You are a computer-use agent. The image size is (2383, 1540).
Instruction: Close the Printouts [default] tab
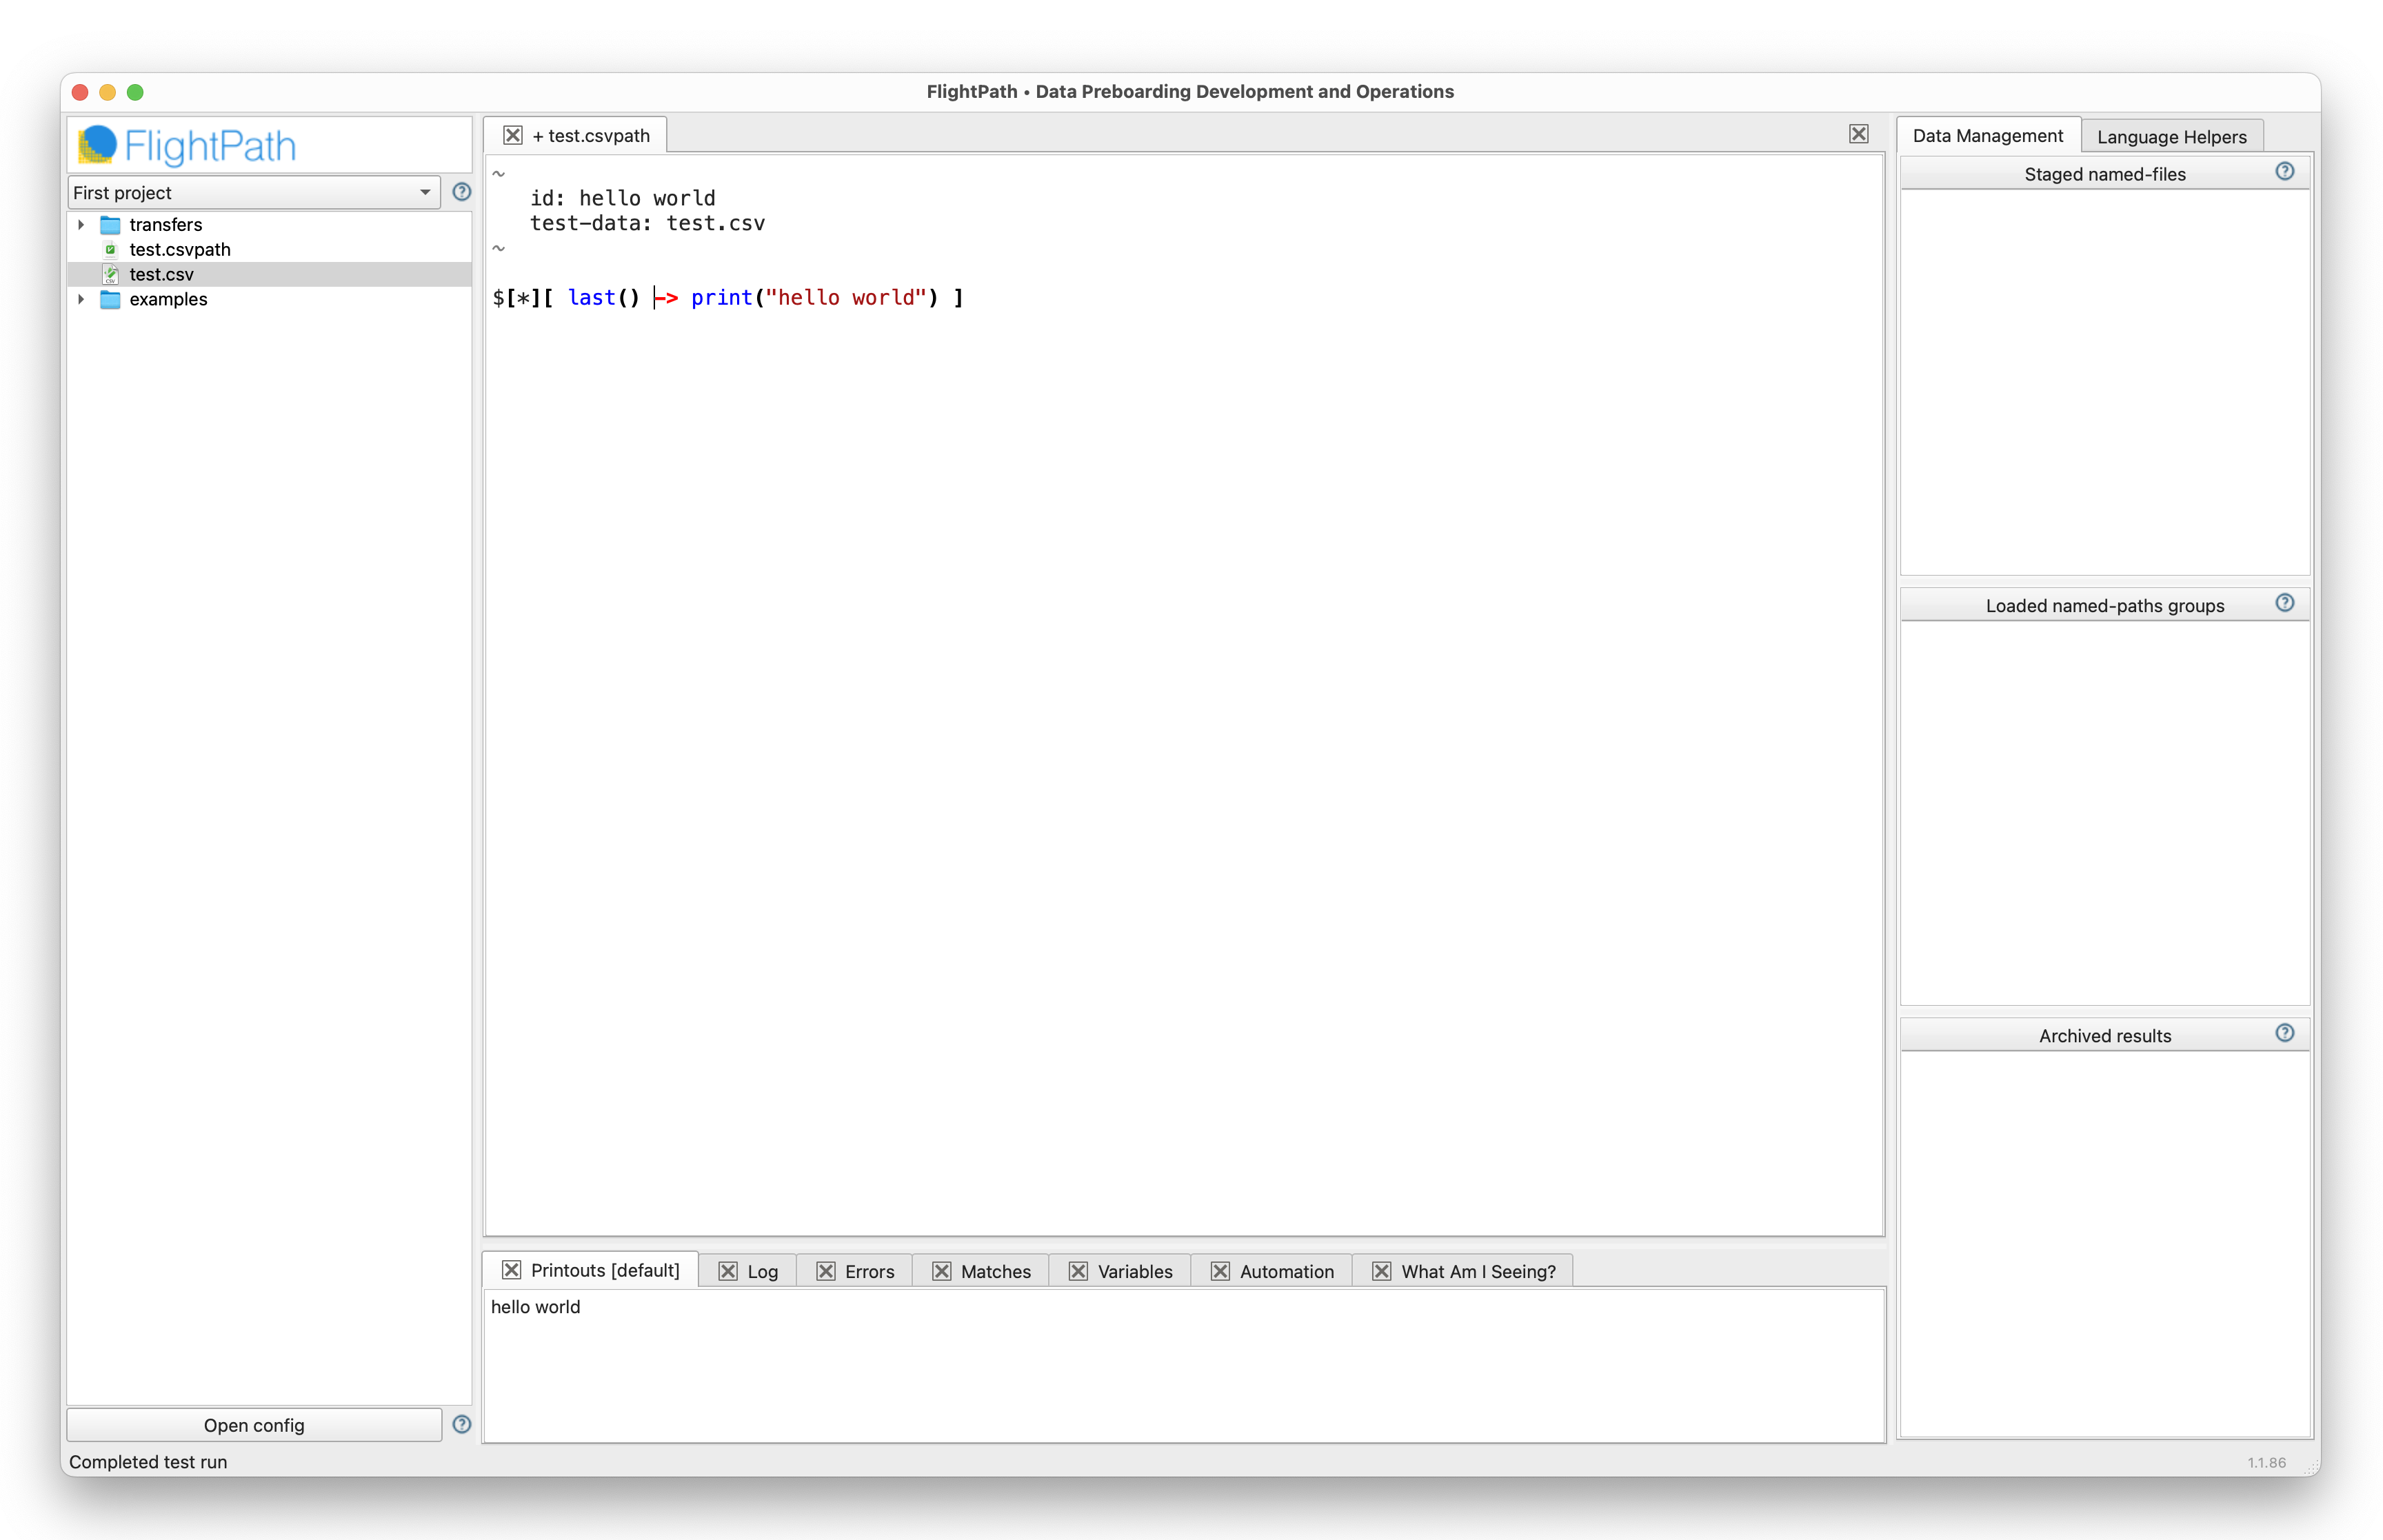coord(511,1270)
